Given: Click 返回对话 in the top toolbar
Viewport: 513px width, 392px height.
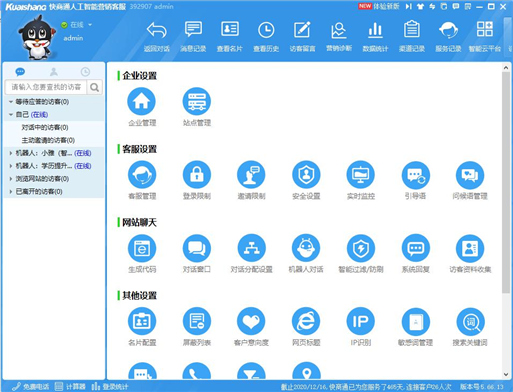Looking at the screenshot, I should [x=157, y=37].
